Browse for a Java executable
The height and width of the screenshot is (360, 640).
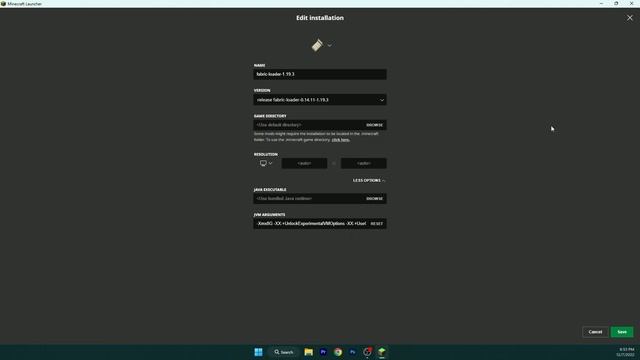coord(374,199)
